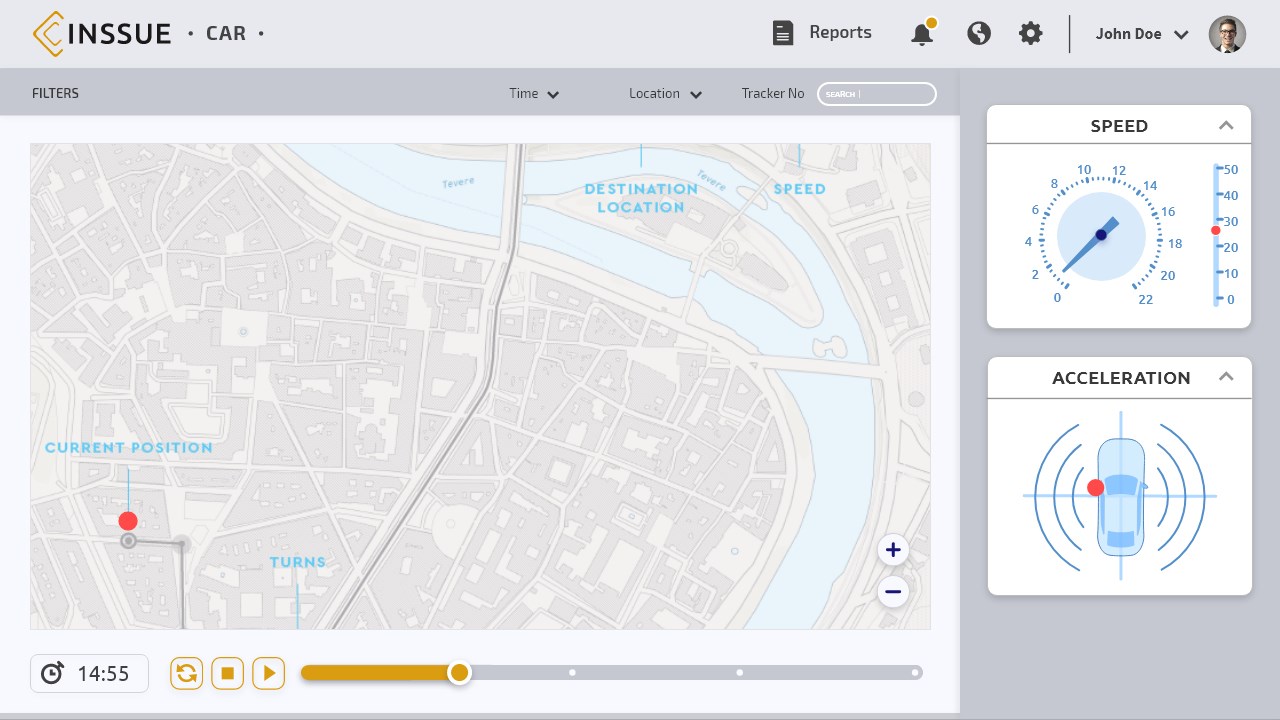Click the repeat playback button
Image resolution: width=1280 pixels, height=720 pixels.
click(186, 673)
